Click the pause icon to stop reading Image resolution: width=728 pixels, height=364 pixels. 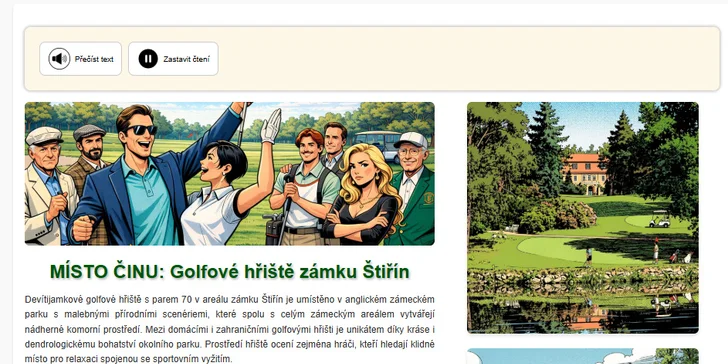click(x=148, y=59)
